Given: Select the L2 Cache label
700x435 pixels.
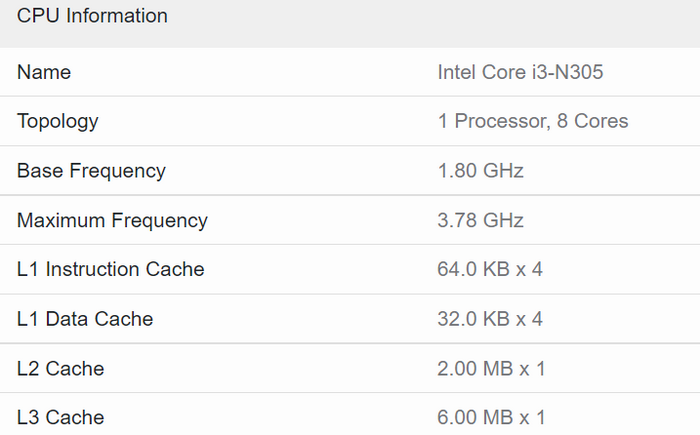Looking at the screenshot, I should point(60,368).
